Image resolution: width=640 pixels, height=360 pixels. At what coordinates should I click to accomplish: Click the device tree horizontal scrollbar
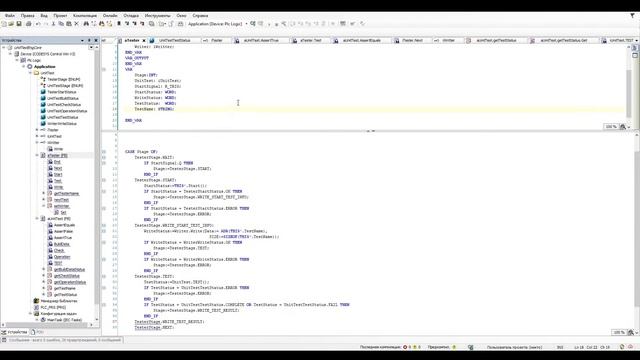tap(47, 325)
